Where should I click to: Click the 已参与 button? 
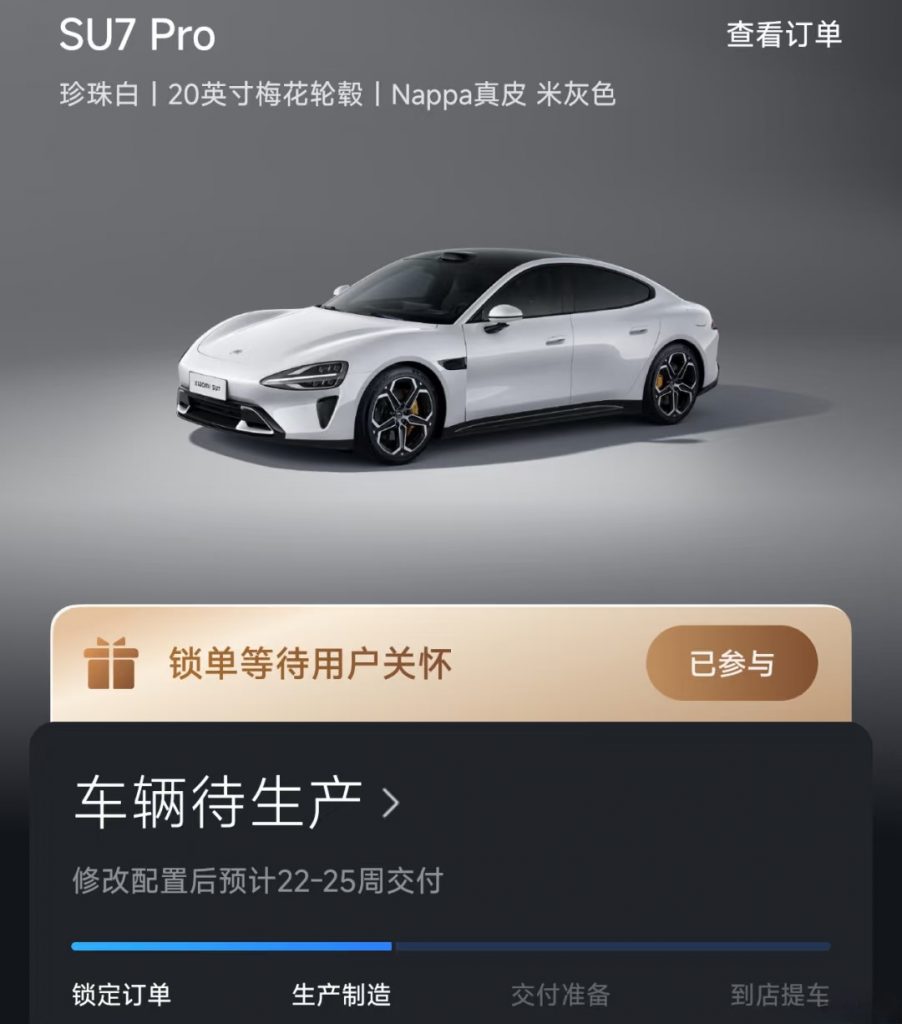coord(732,664)
